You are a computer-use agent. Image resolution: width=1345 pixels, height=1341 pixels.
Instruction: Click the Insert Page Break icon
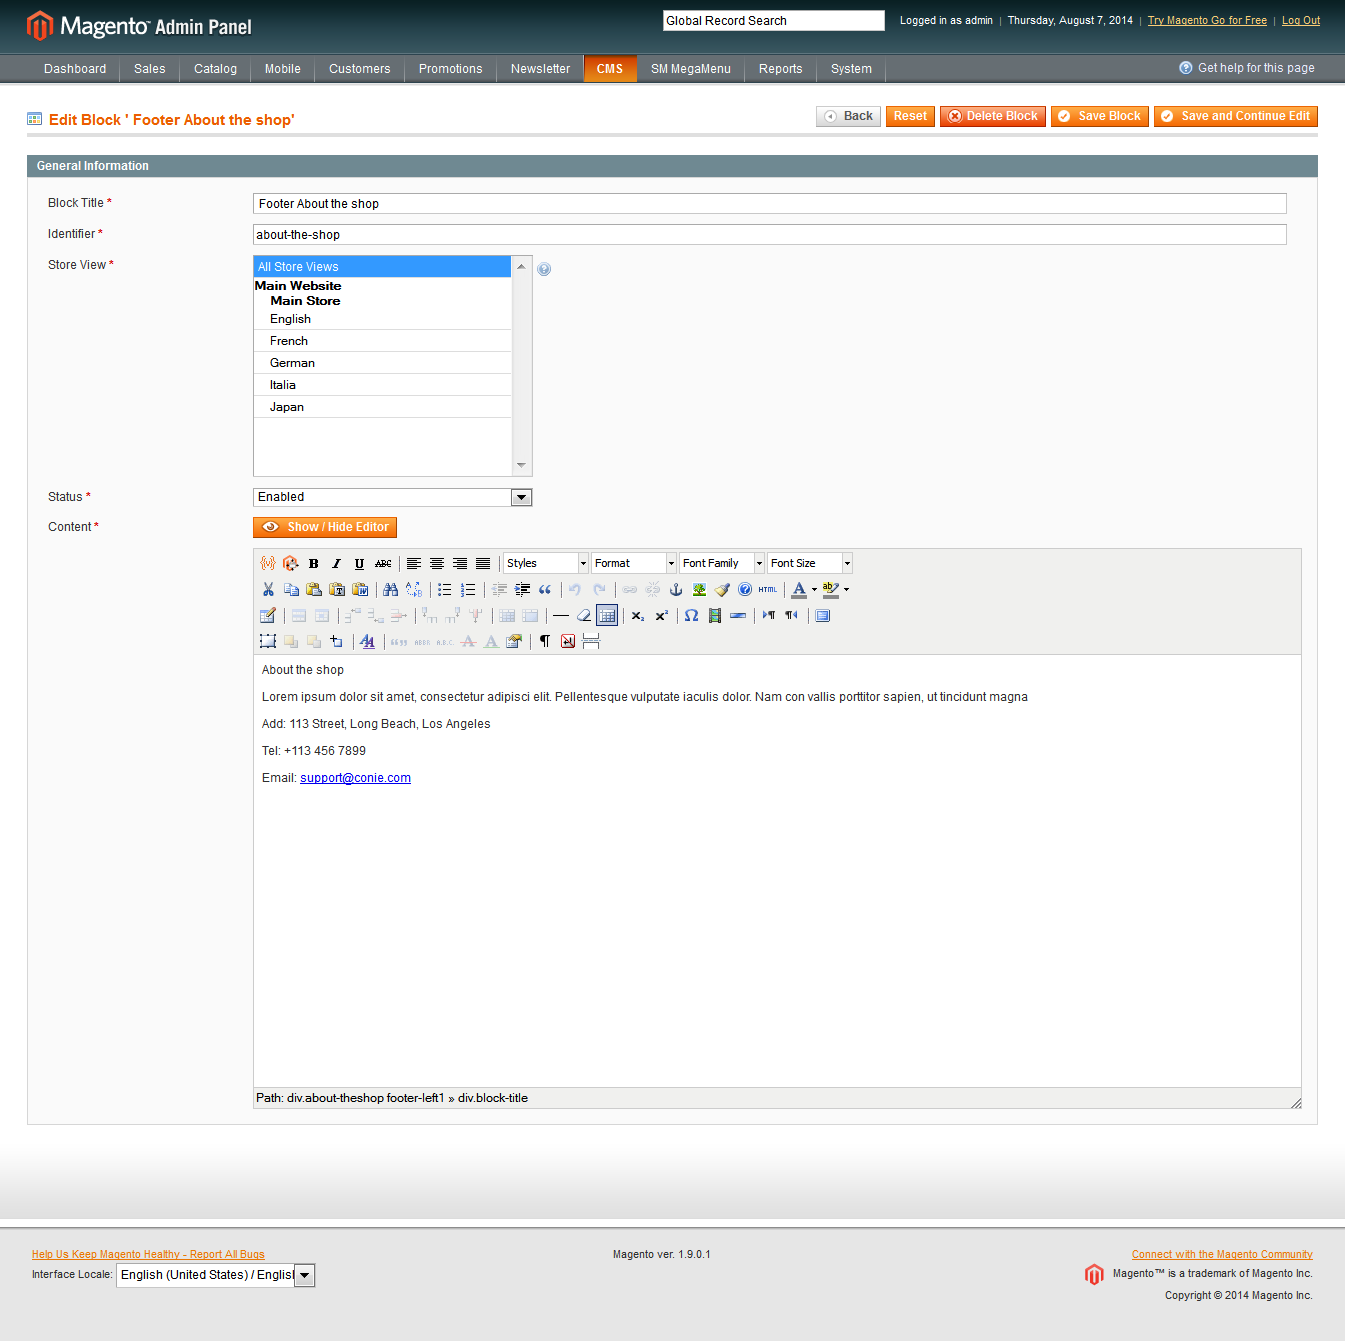590,641
